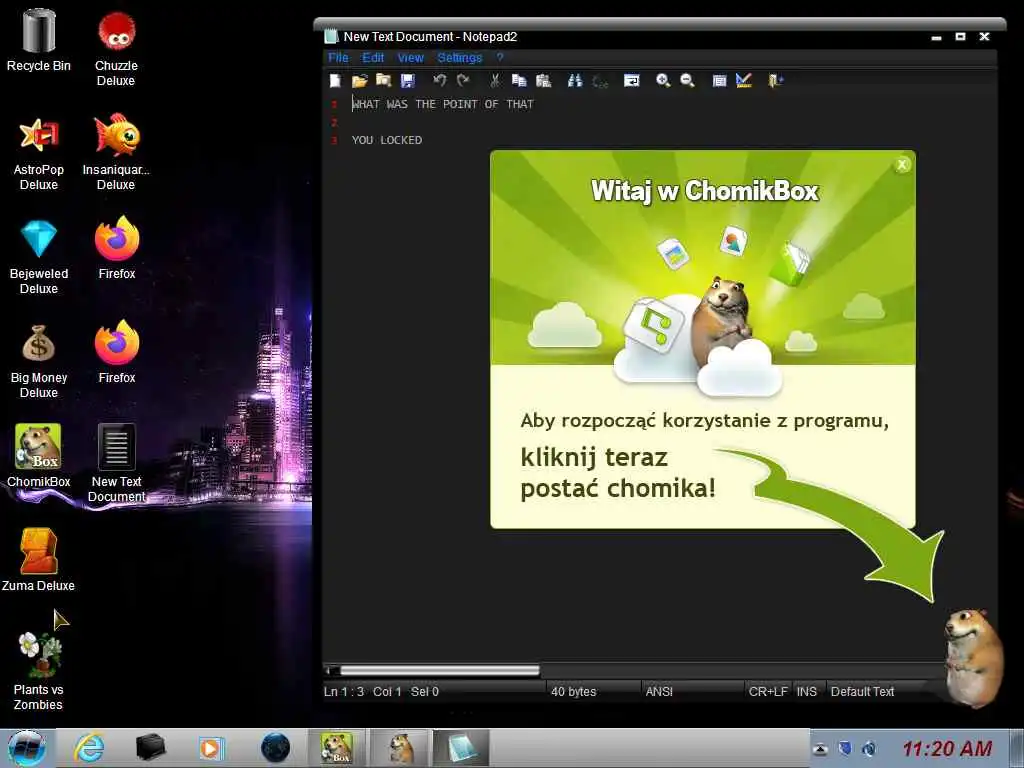Toggle the INS insert mode indicator
1024x768 pixels.
(x=807, y=691)
